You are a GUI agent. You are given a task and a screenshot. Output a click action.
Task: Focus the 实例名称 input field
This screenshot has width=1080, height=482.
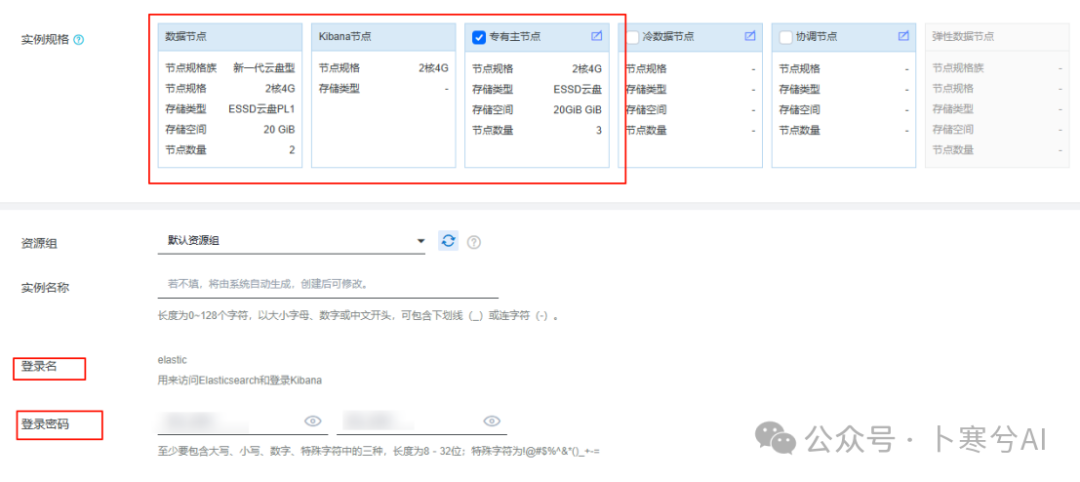click(327, 285)
